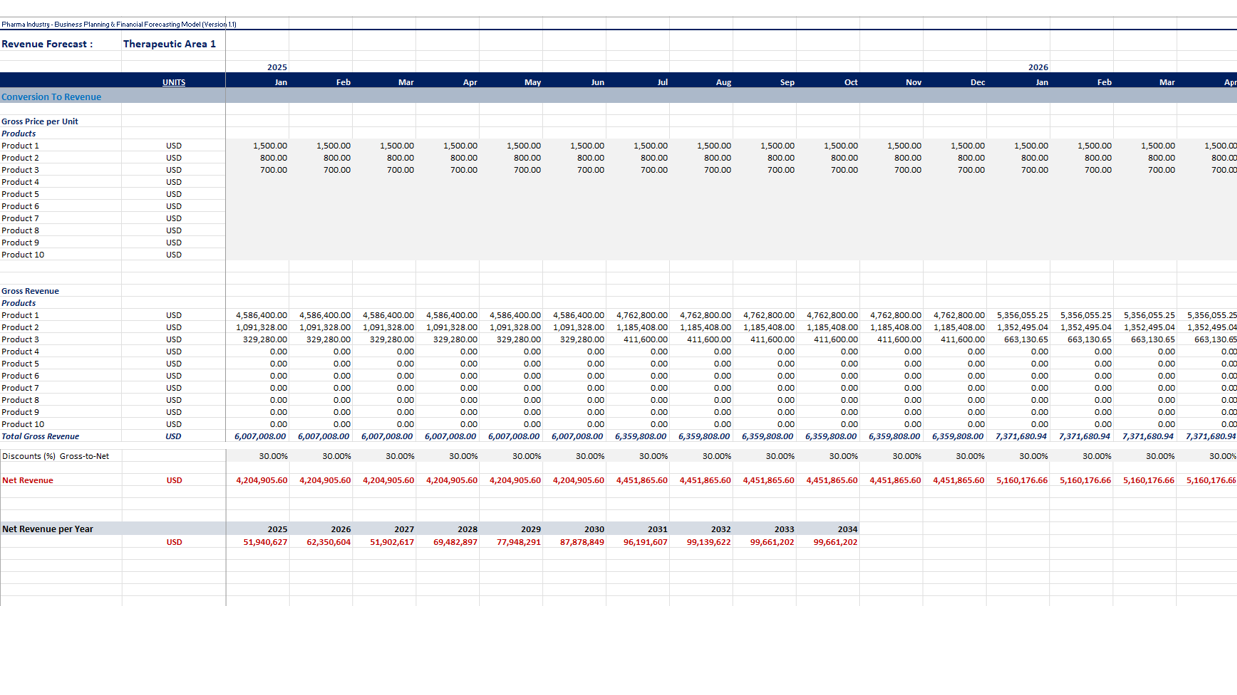Image resolution: width=1237 pixels, height=695 pixels.
Task: Click the 2025 year label above Jan
Action: tap(277, 67)
